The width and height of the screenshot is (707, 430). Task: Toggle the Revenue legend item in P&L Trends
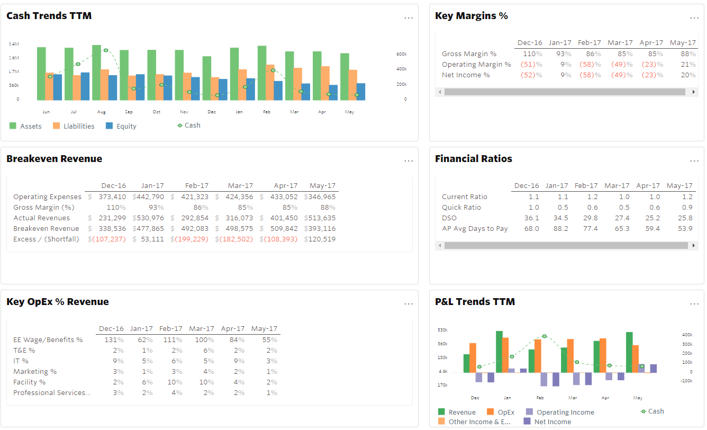click(457, 412)
